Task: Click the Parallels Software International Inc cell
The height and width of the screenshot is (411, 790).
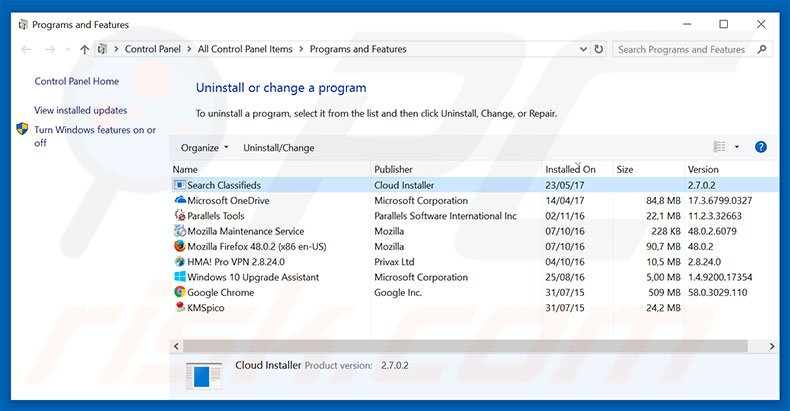Action: [x=445, y=216]
